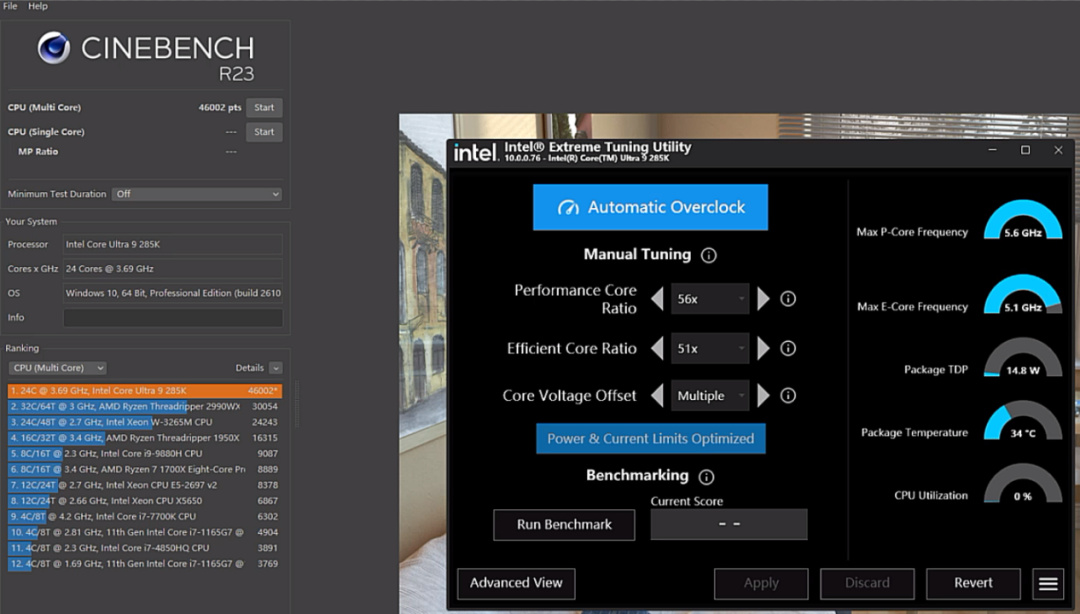The image size is (1080, 614).
Task: Increase Efficient Core Ratio with right arrow
Action: point(763,348)
